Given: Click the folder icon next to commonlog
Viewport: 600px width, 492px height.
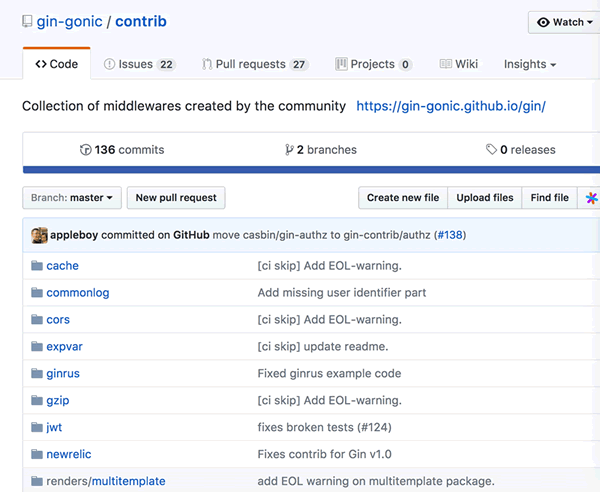Looking at the screenshot, I should click(37, 293).
